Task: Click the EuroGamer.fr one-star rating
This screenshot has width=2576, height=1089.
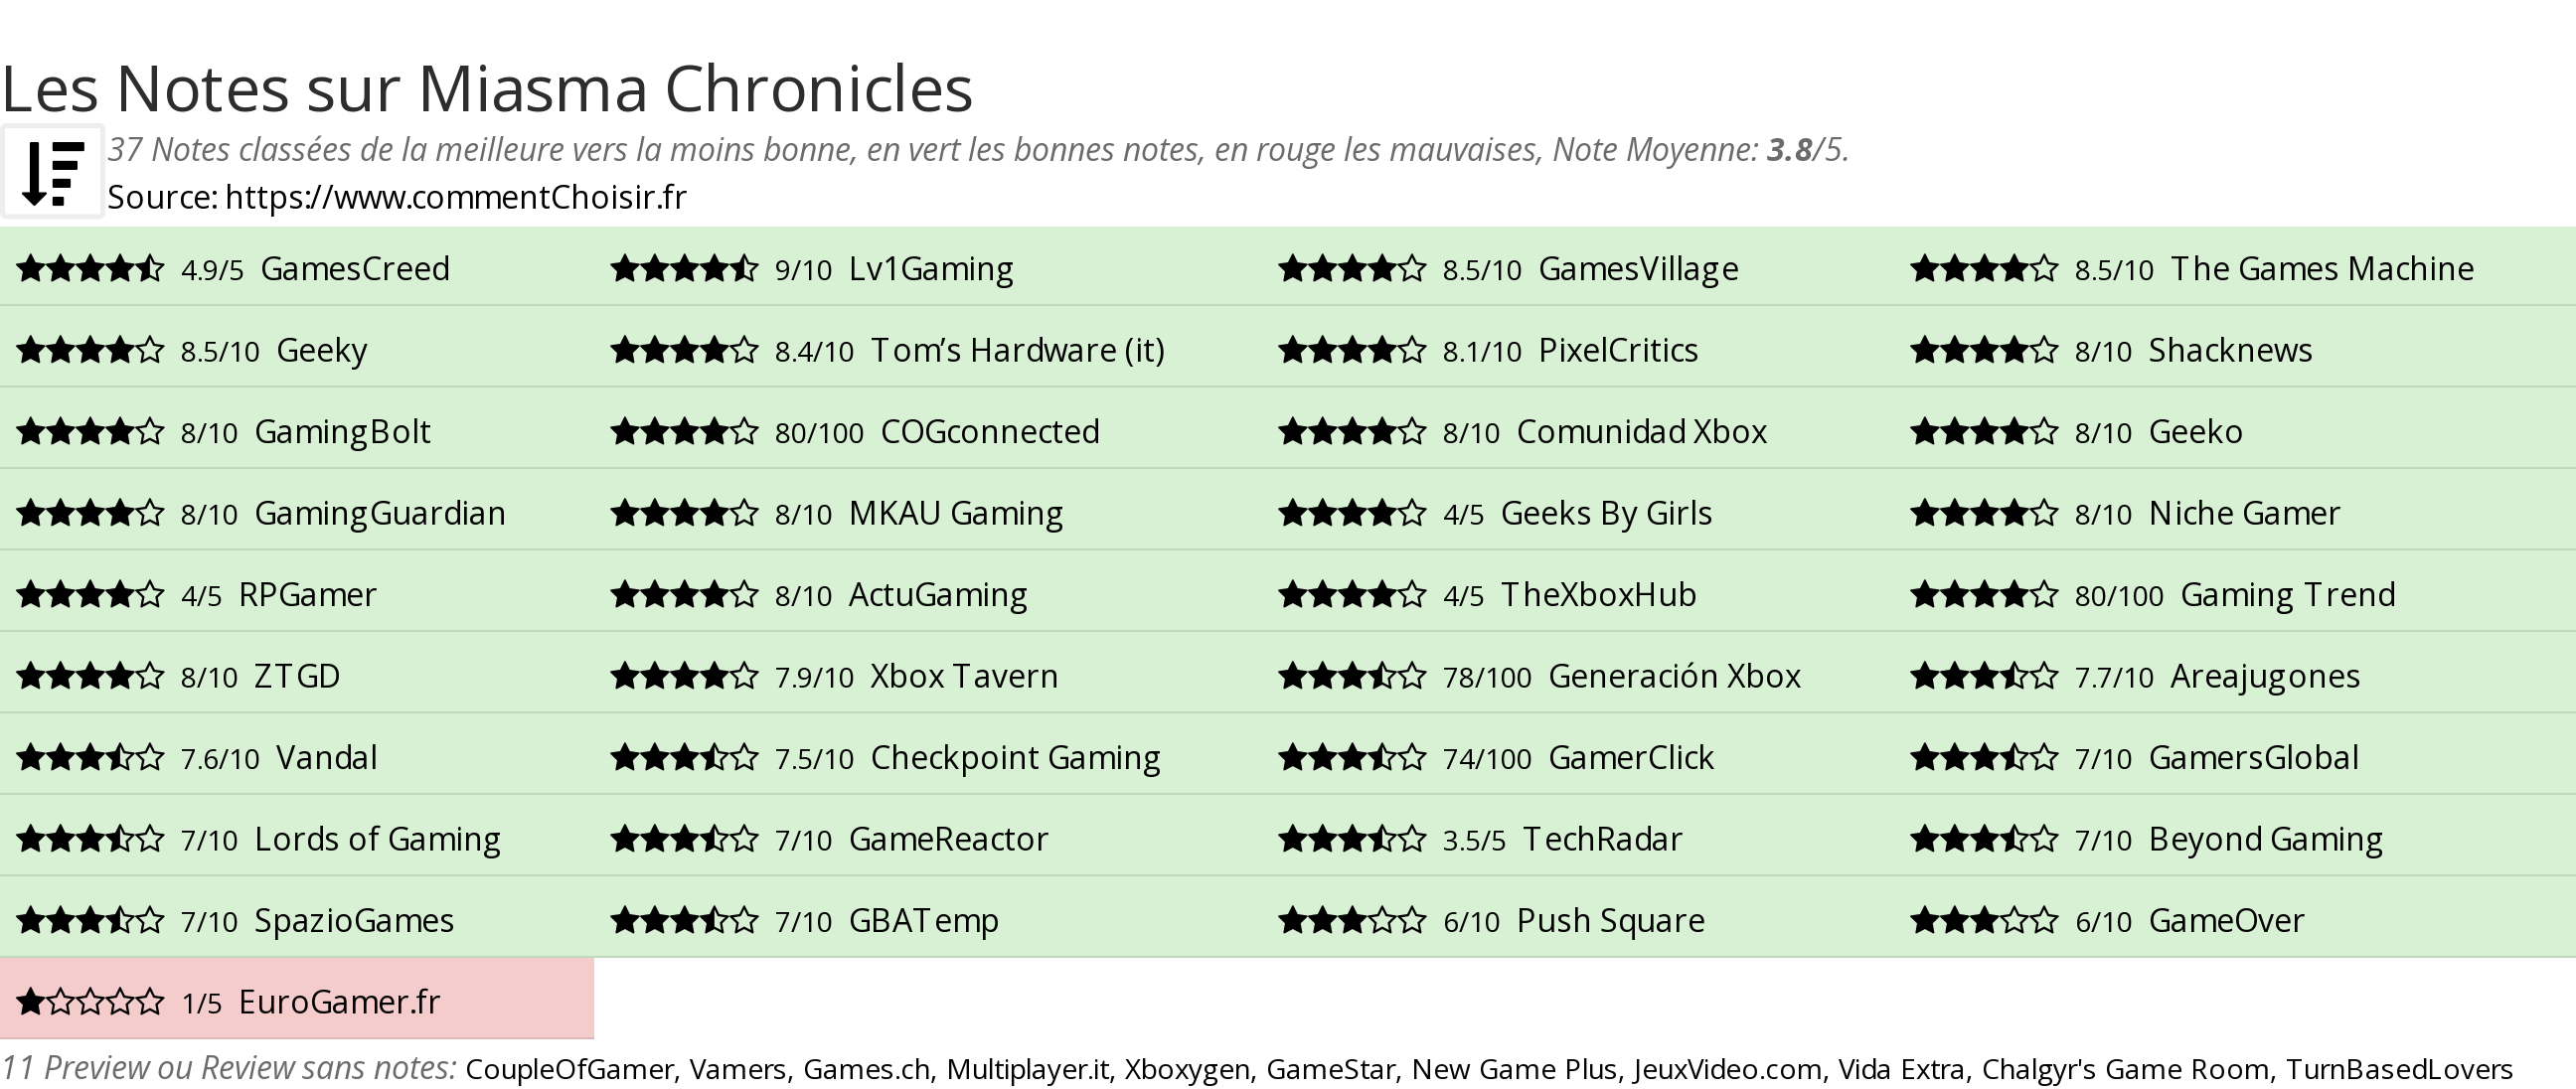Action: 91,1002
